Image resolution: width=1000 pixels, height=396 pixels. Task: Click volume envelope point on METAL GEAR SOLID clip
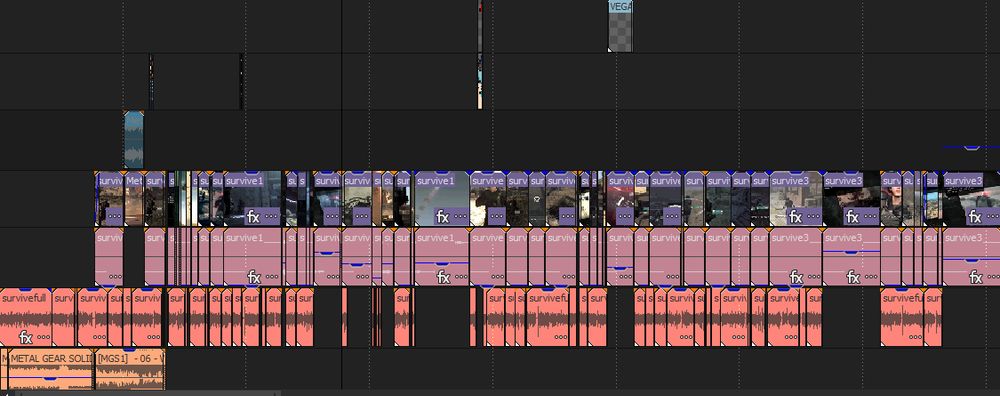coord(50,378)
